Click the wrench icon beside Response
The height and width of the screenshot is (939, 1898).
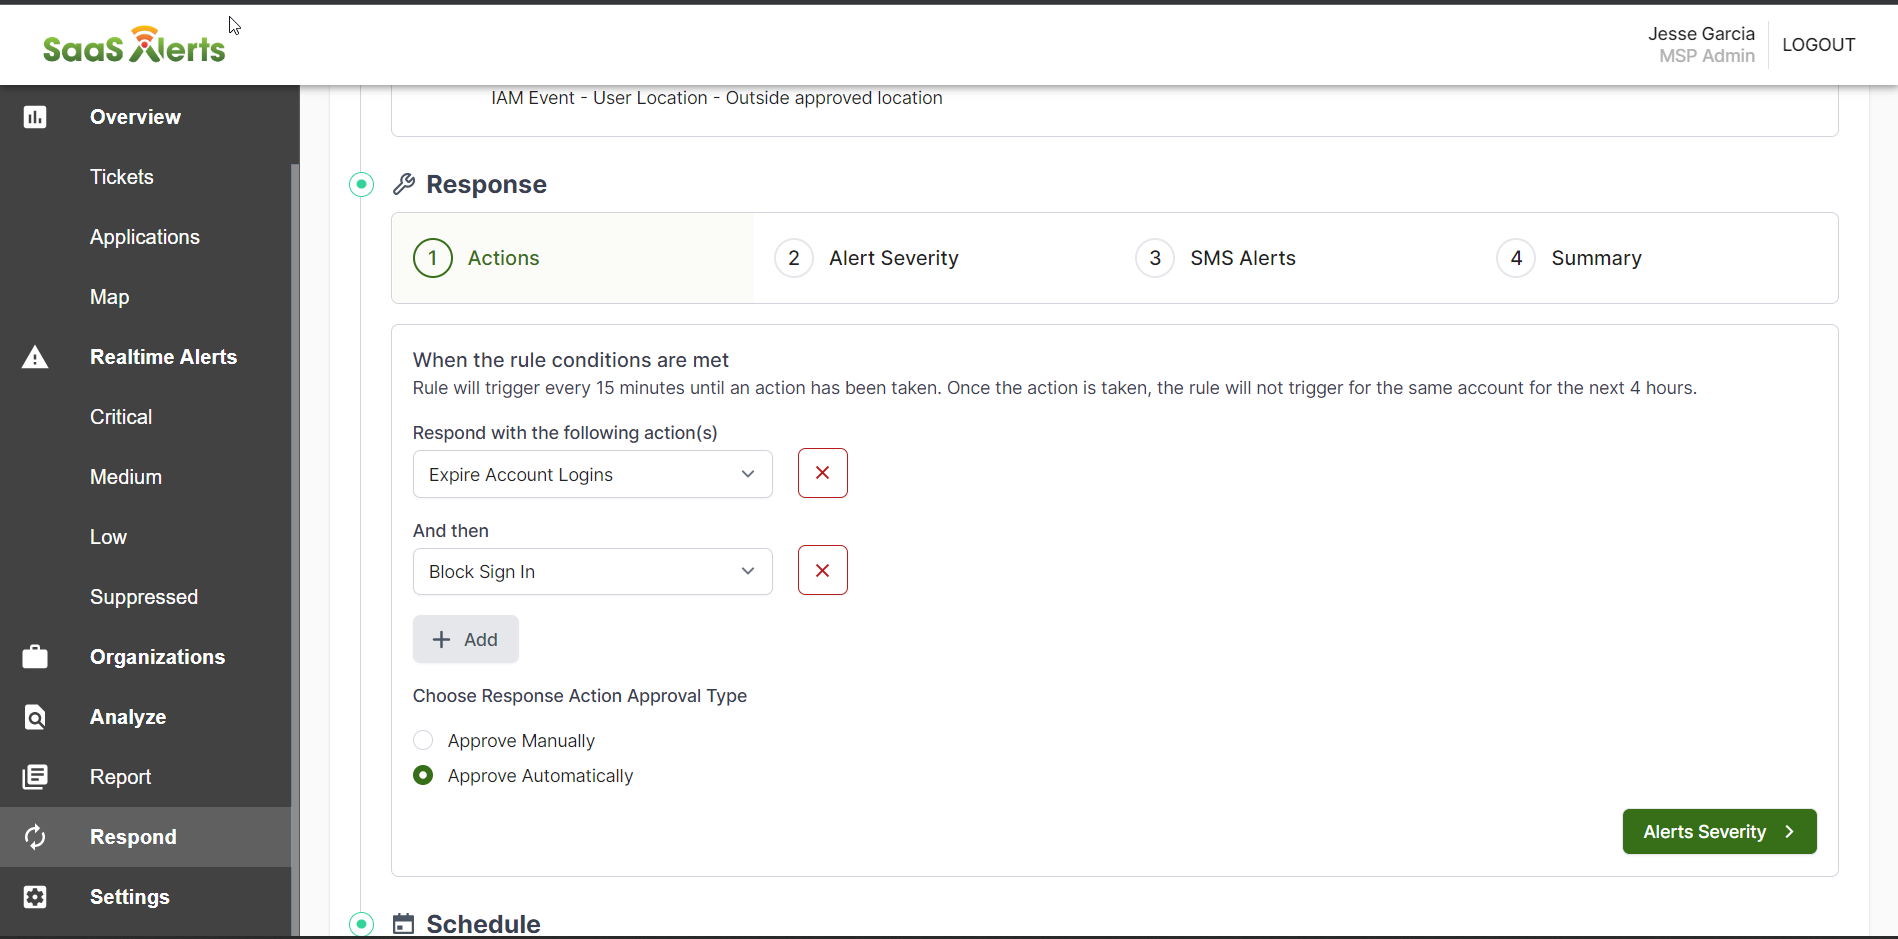404,184
